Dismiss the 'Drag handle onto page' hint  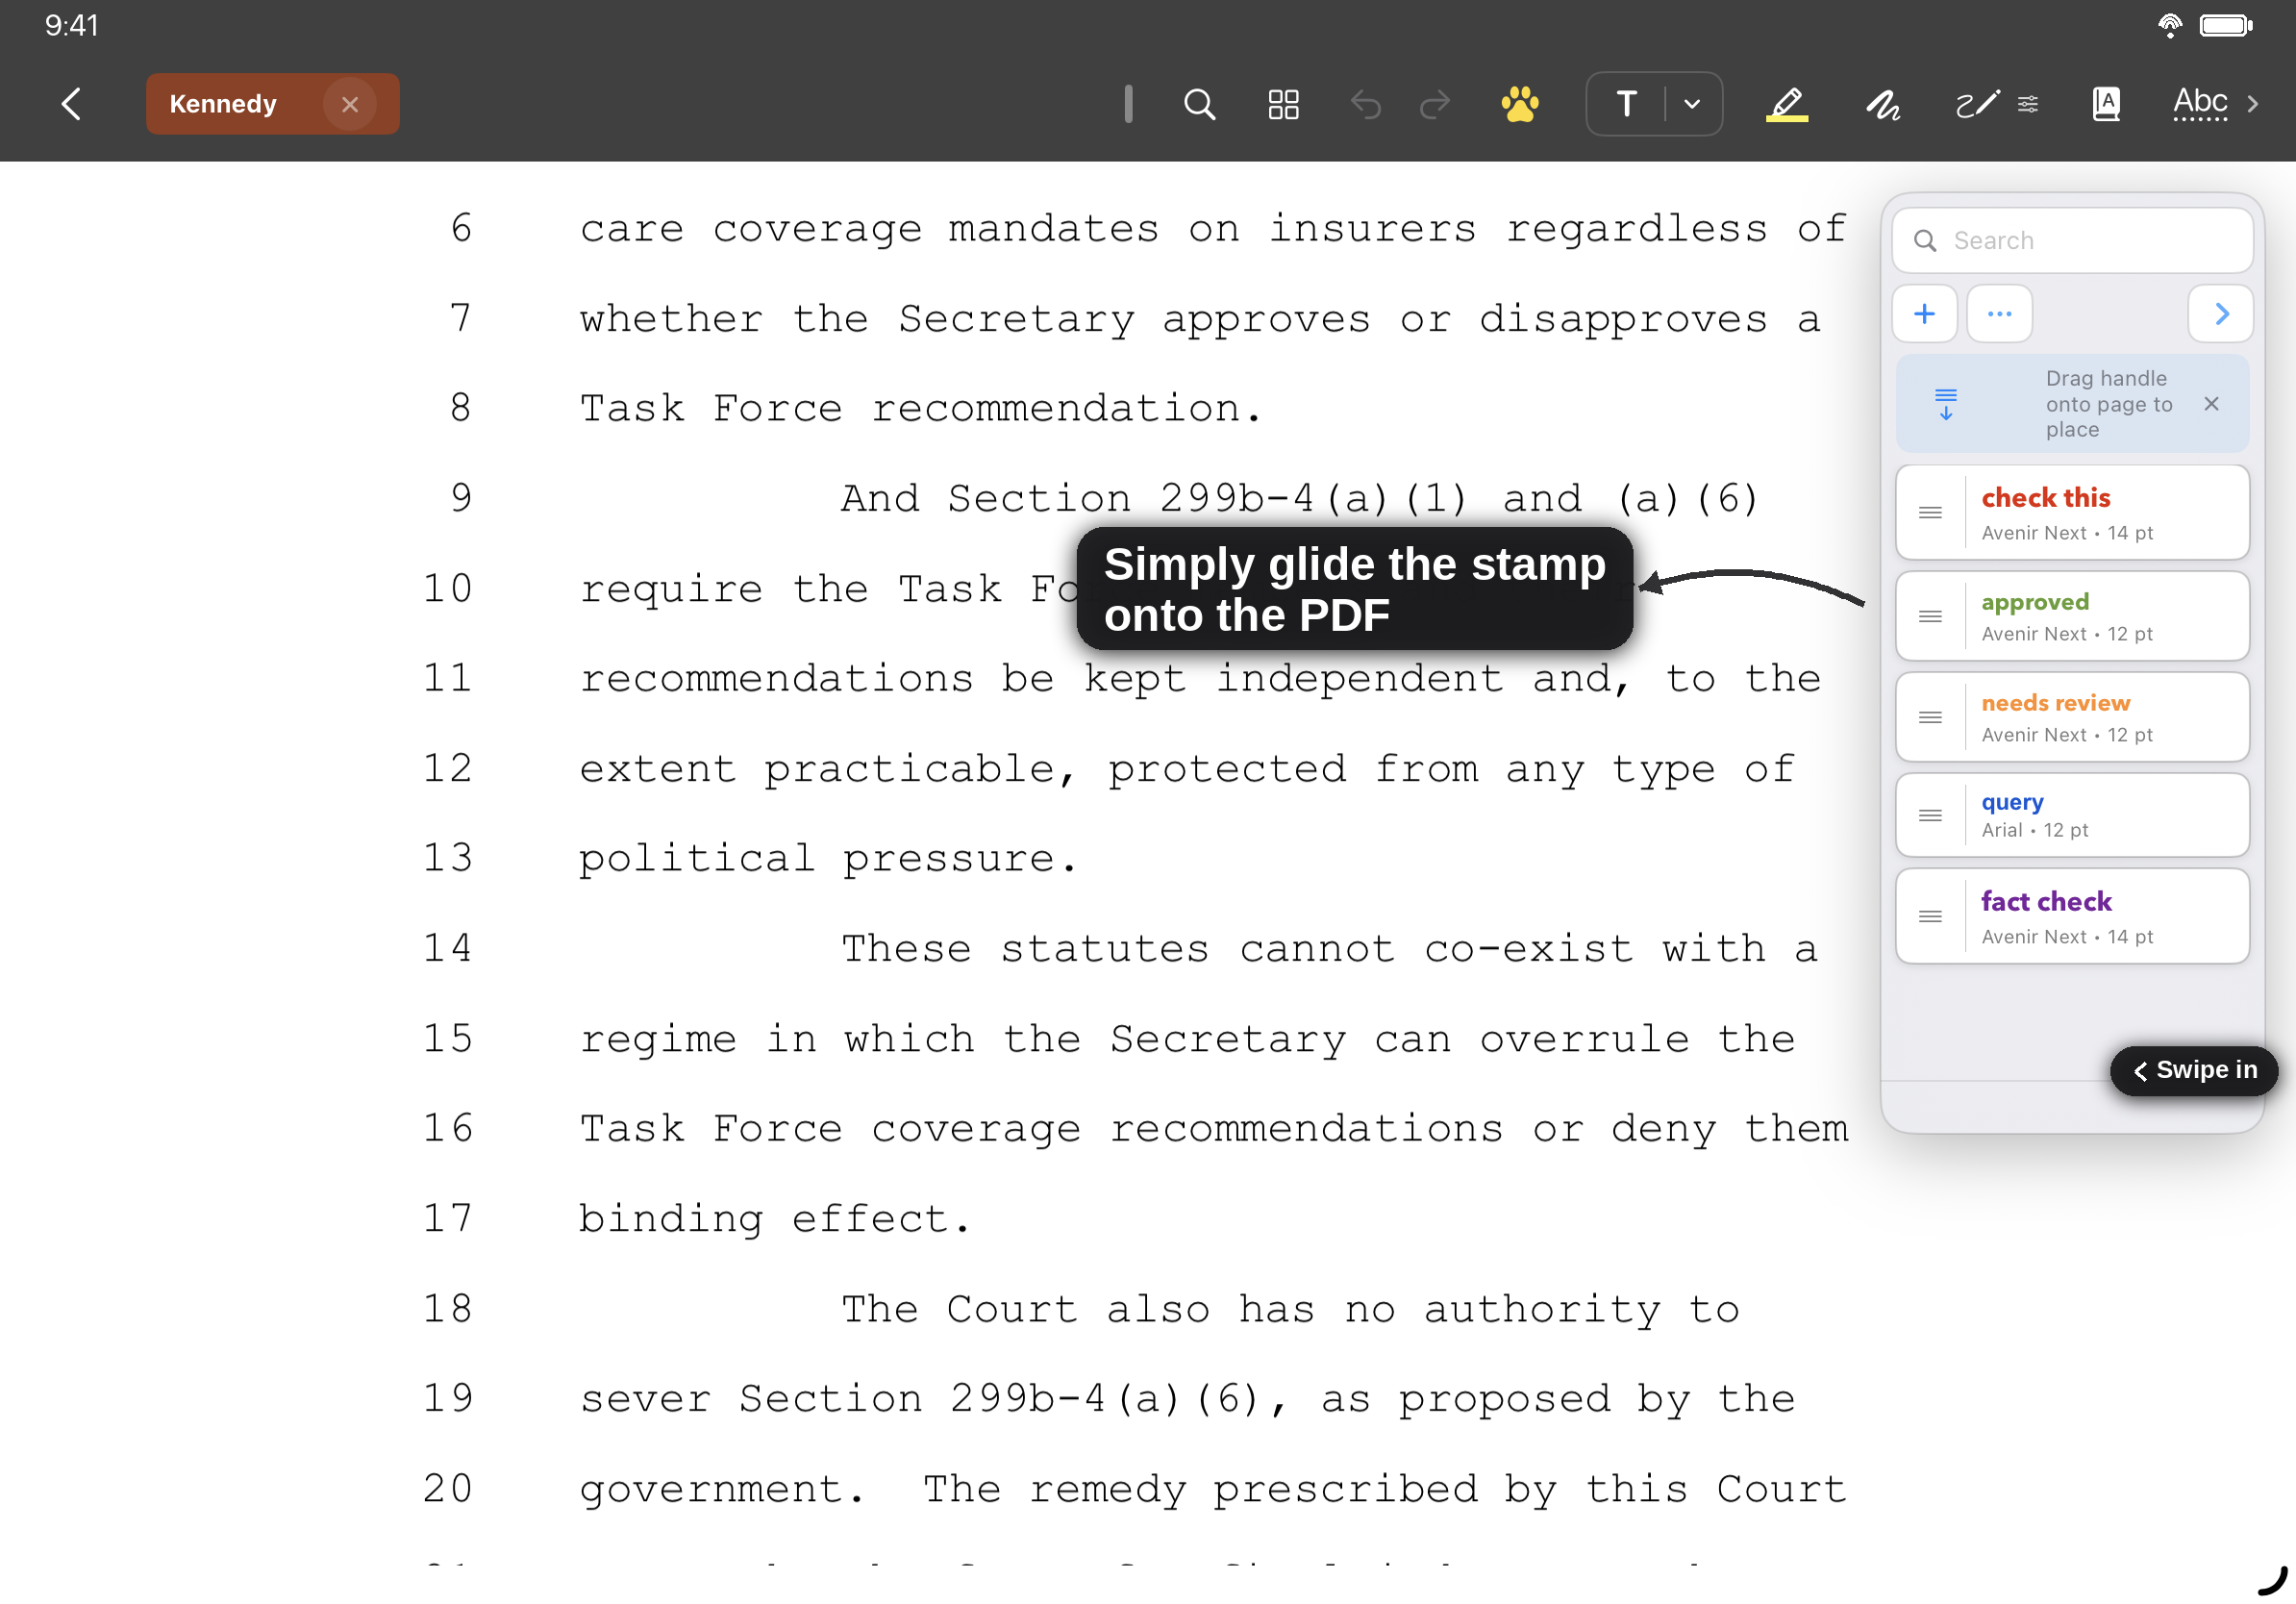click(x=2211, y=403)
